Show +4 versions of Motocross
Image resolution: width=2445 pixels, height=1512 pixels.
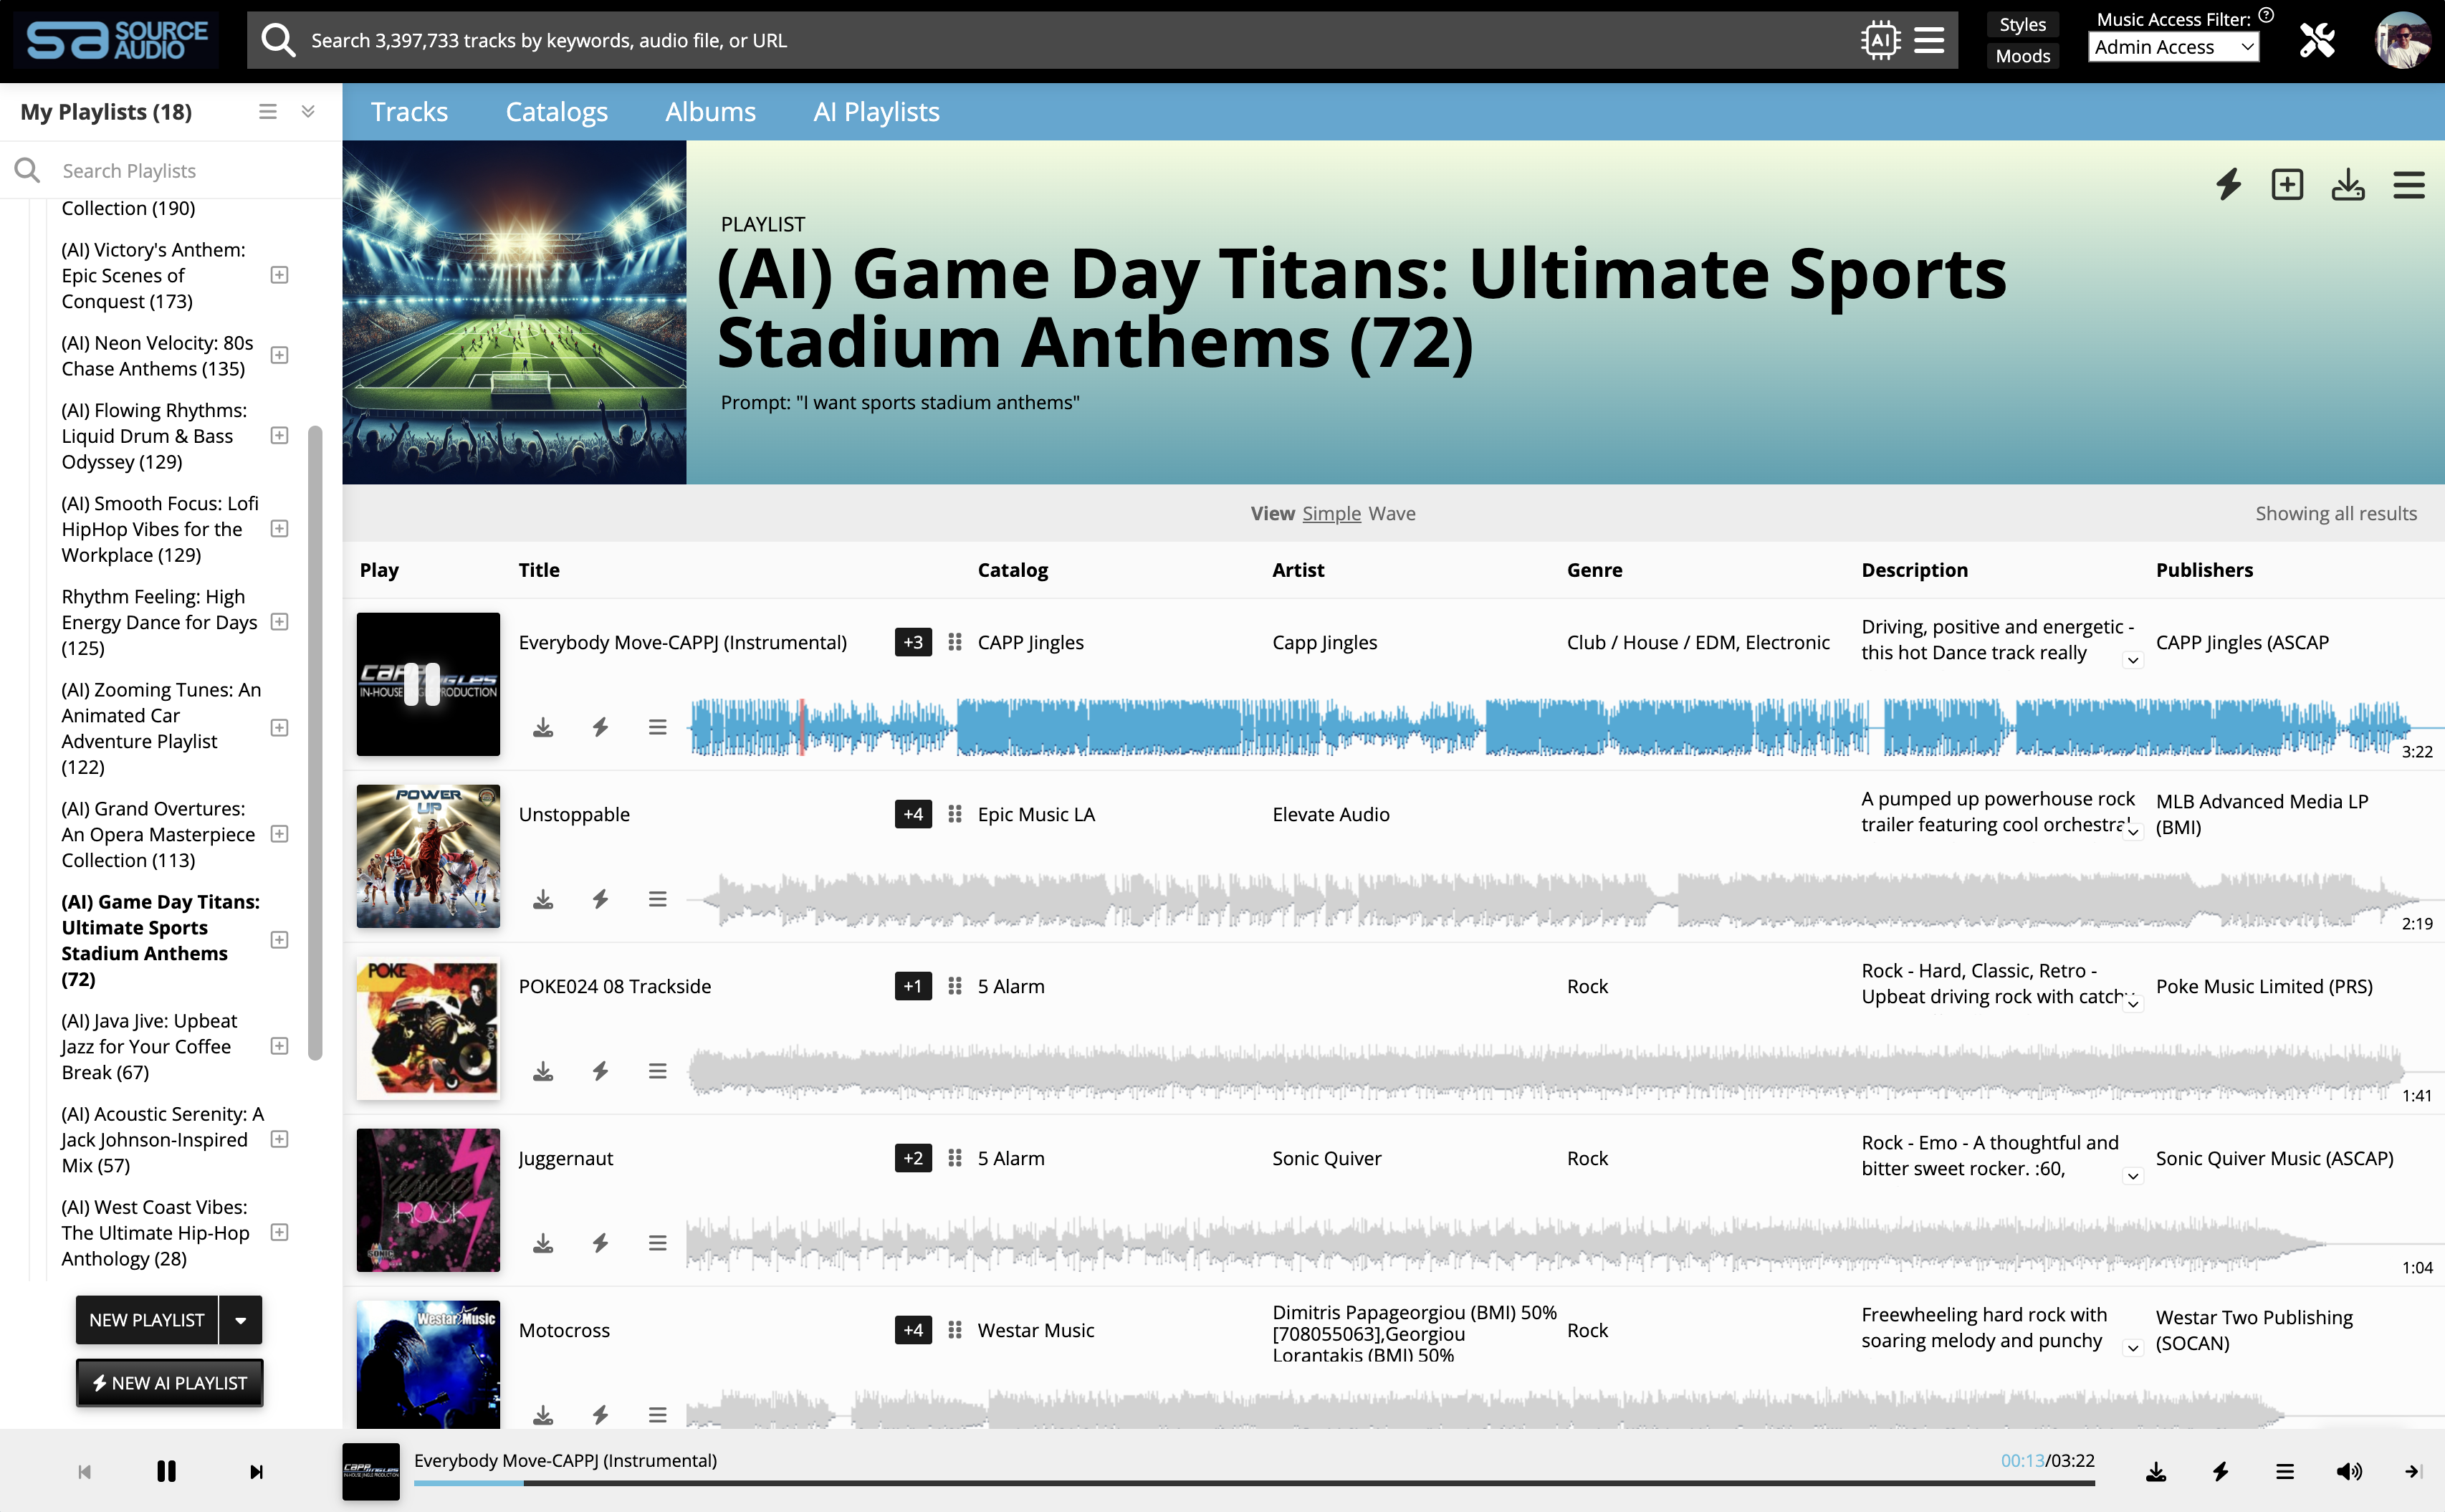point(913,1330)
